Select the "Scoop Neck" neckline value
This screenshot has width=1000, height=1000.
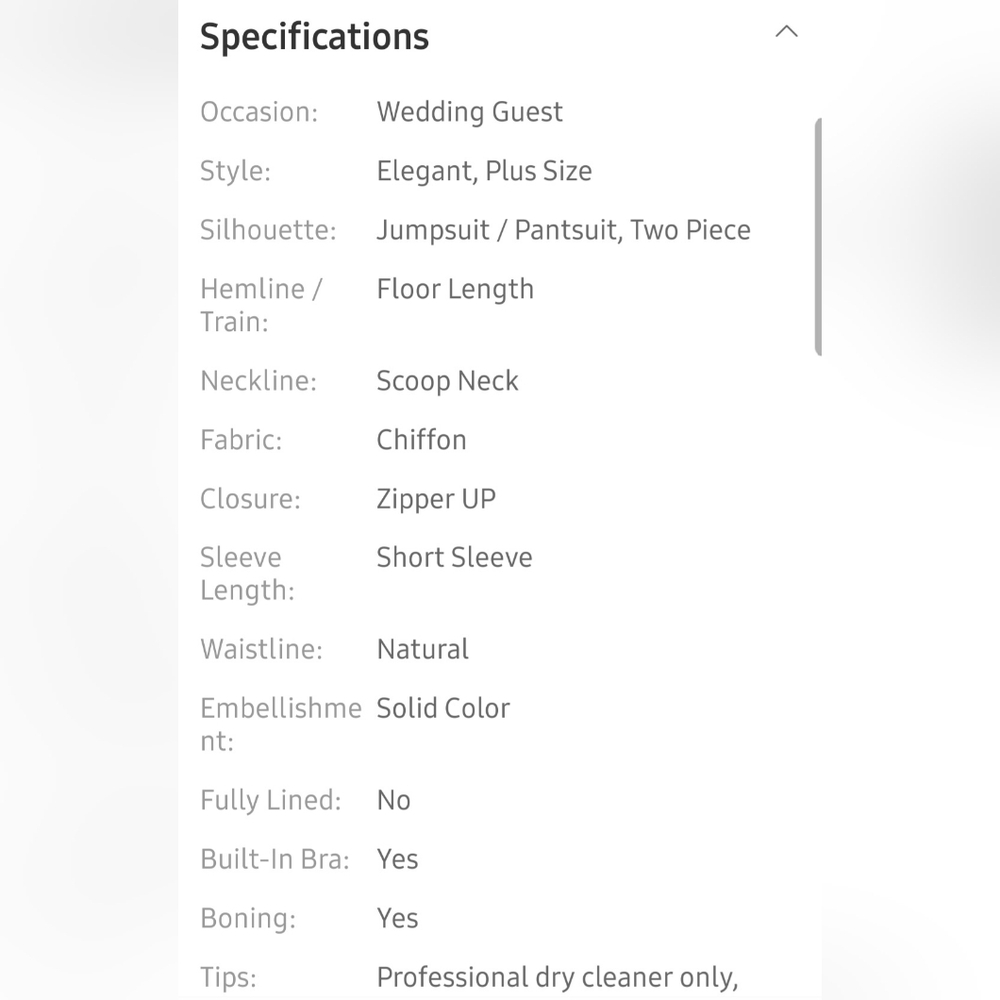(x=447, y=381)
